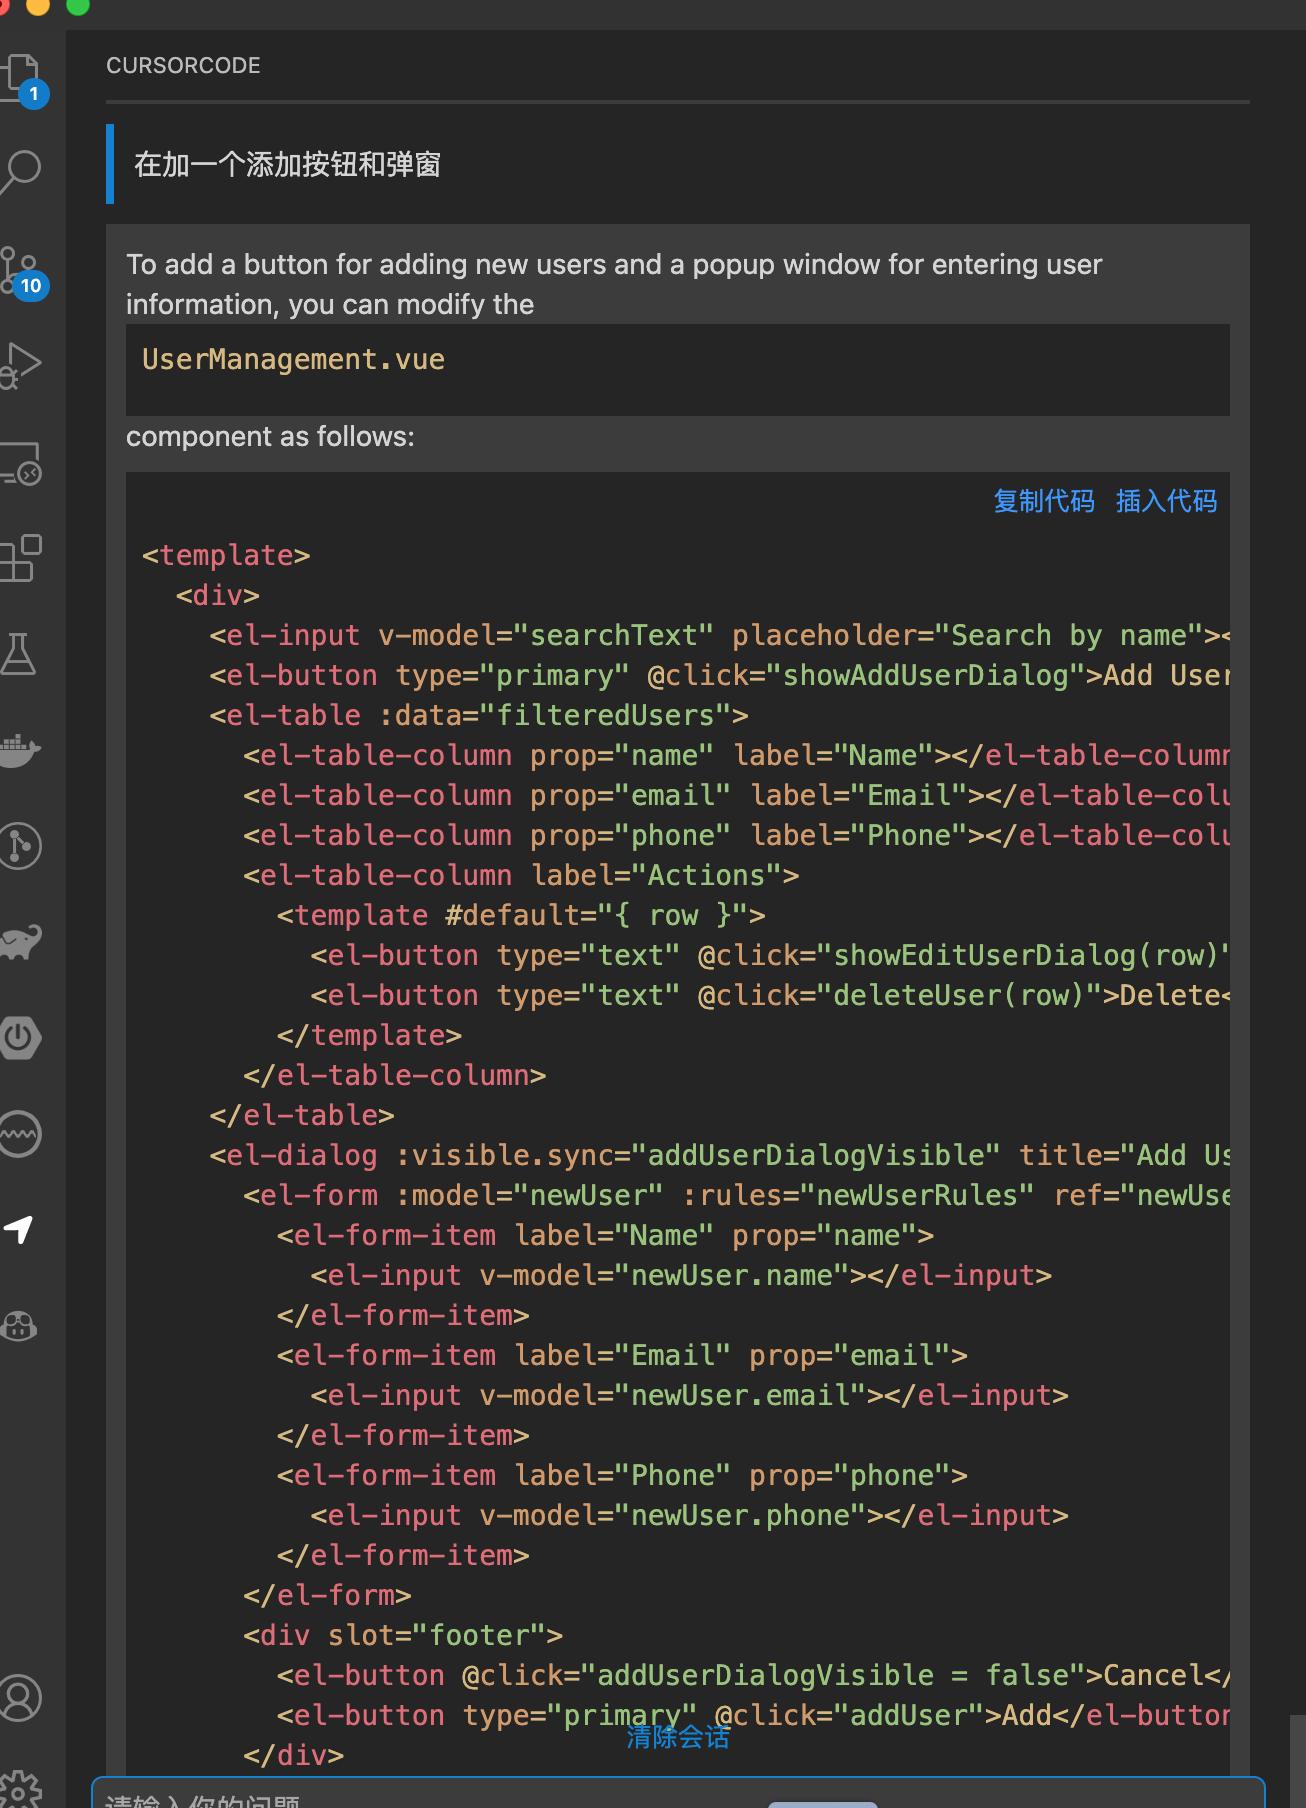Open the Extensions marketplace view

point(22,558)
